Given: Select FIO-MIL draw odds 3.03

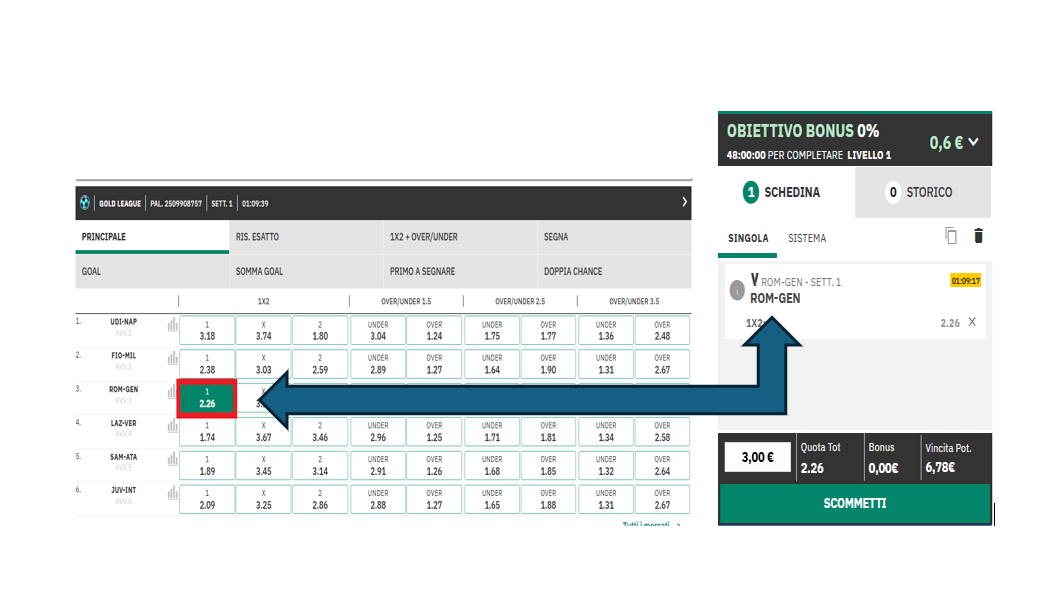Looking at the screenshot, I should click(x=263, y=364).
